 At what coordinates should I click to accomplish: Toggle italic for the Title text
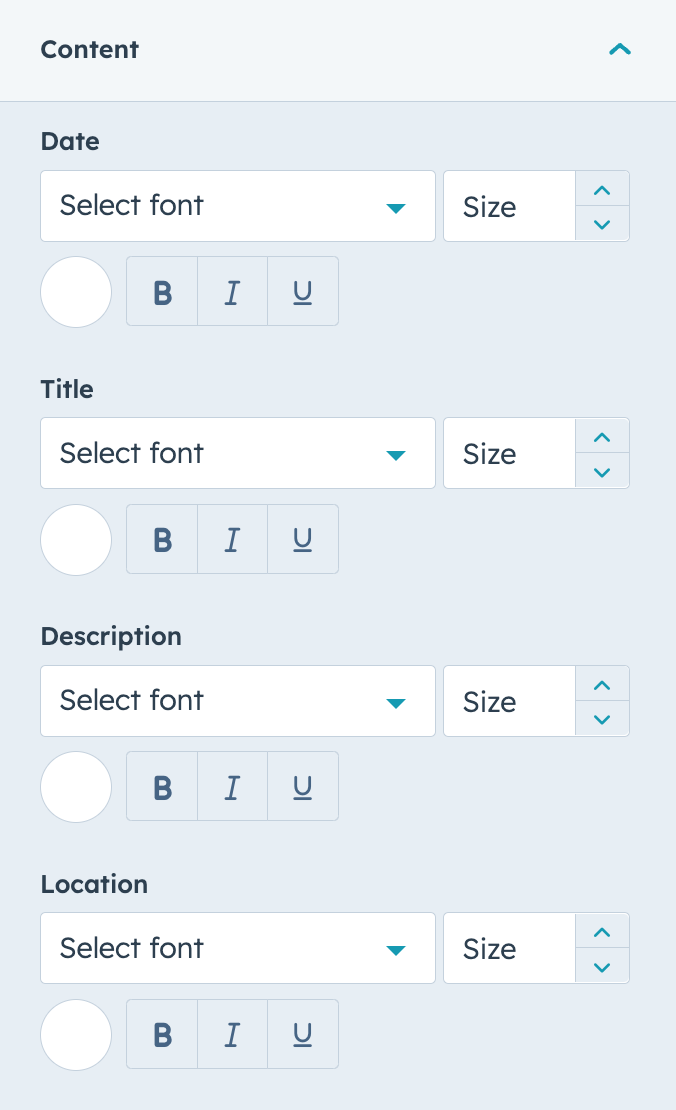coord(232,539)
